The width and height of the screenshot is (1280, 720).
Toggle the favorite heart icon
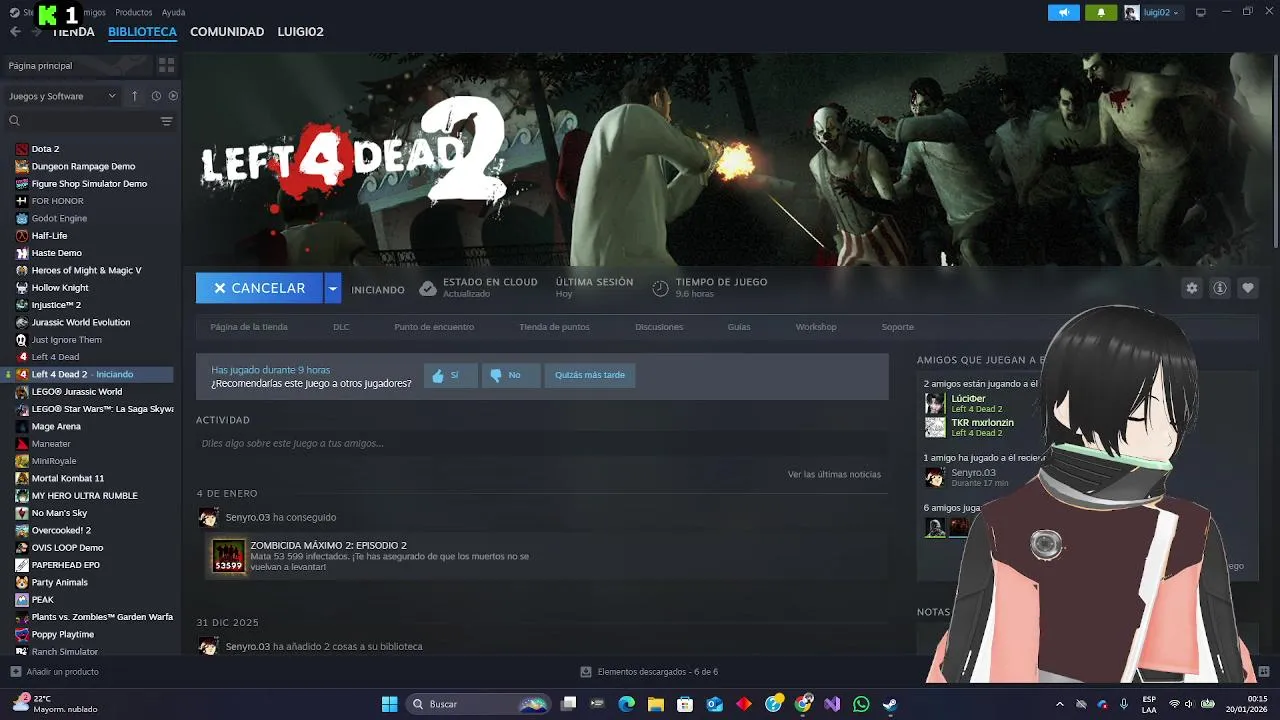pos(1248,288)
